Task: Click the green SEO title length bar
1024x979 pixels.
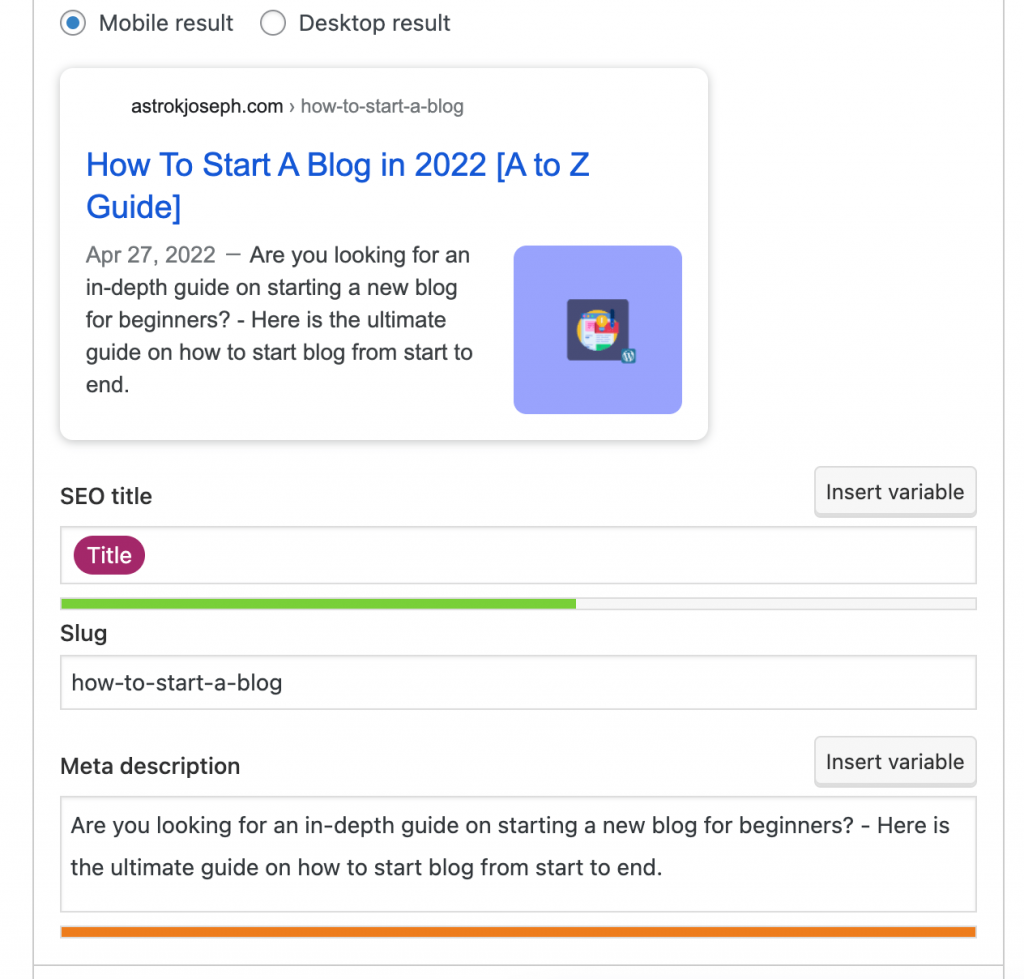Action: pyautogui.click(x=318, y=603)
